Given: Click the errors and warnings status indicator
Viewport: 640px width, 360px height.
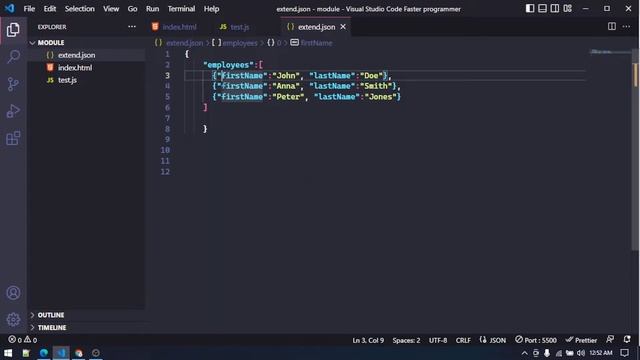Looking at the screenshot, I should [22, 340].
